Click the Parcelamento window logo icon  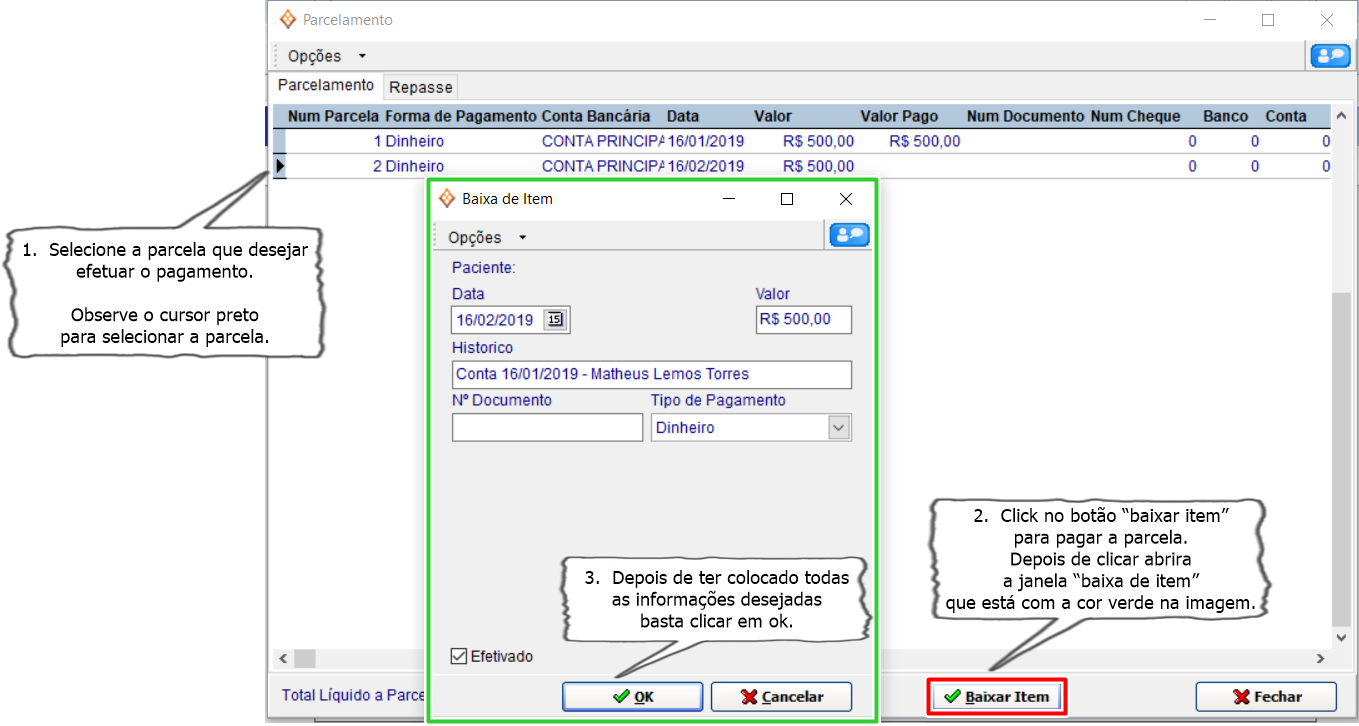tap(288, 20)
